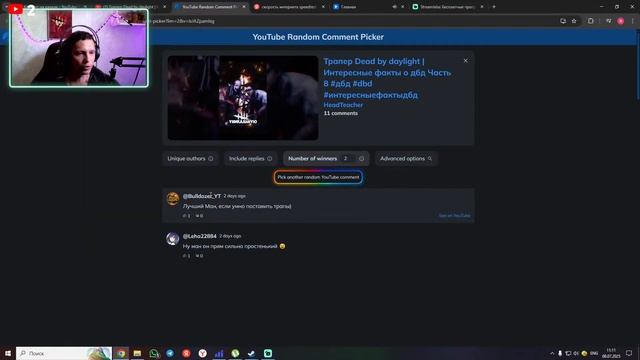
Task: Switch to the Streamlabs browser tab
Action: [x=447, y=7]
